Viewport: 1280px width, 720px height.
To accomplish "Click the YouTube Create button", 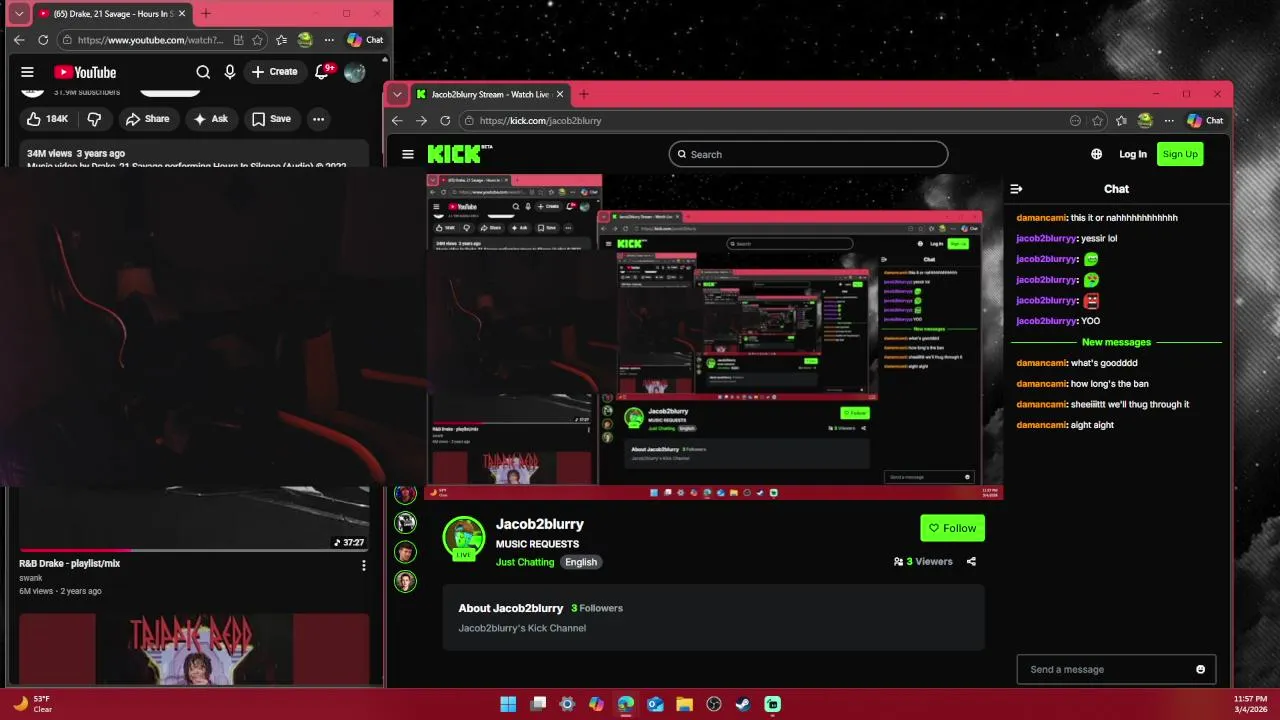I will (x=274, y=72).
